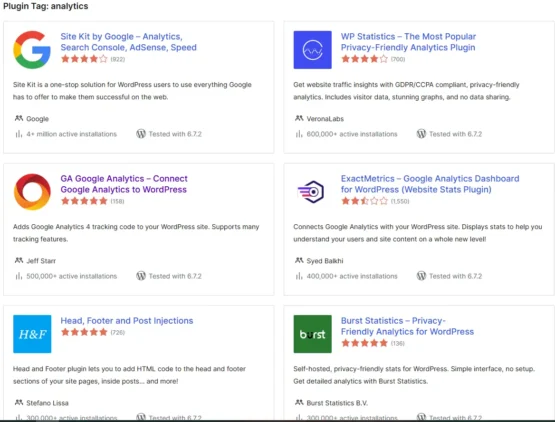Click the (158) review count

[118, 201]
